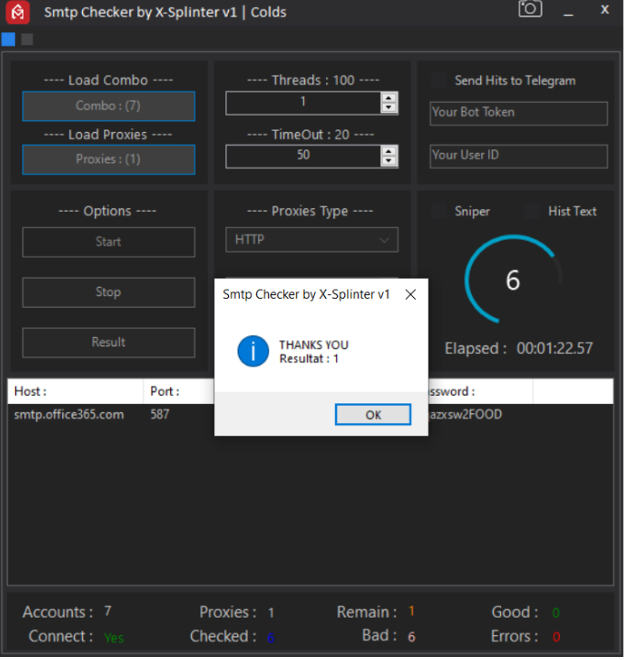This screenshot has width=625, height=660.
Task: Open the HTTP proxies type dropdown
Action: (x=312, y=240)
